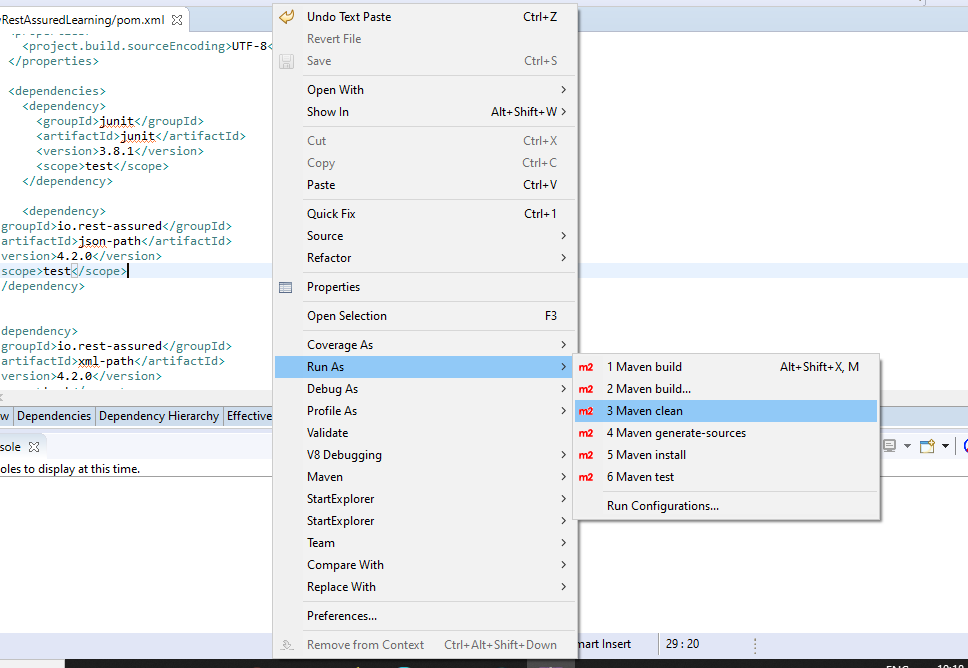Open StartExplorer entry directly above Team

pos(425,521)
